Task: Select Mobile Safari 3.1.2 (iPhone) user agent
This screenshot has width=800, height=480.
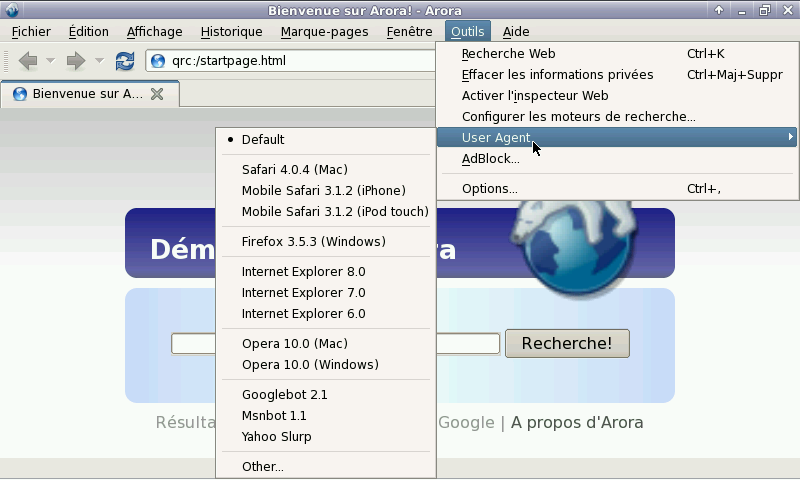Action: pyautogui.click(x=326, y=190)
